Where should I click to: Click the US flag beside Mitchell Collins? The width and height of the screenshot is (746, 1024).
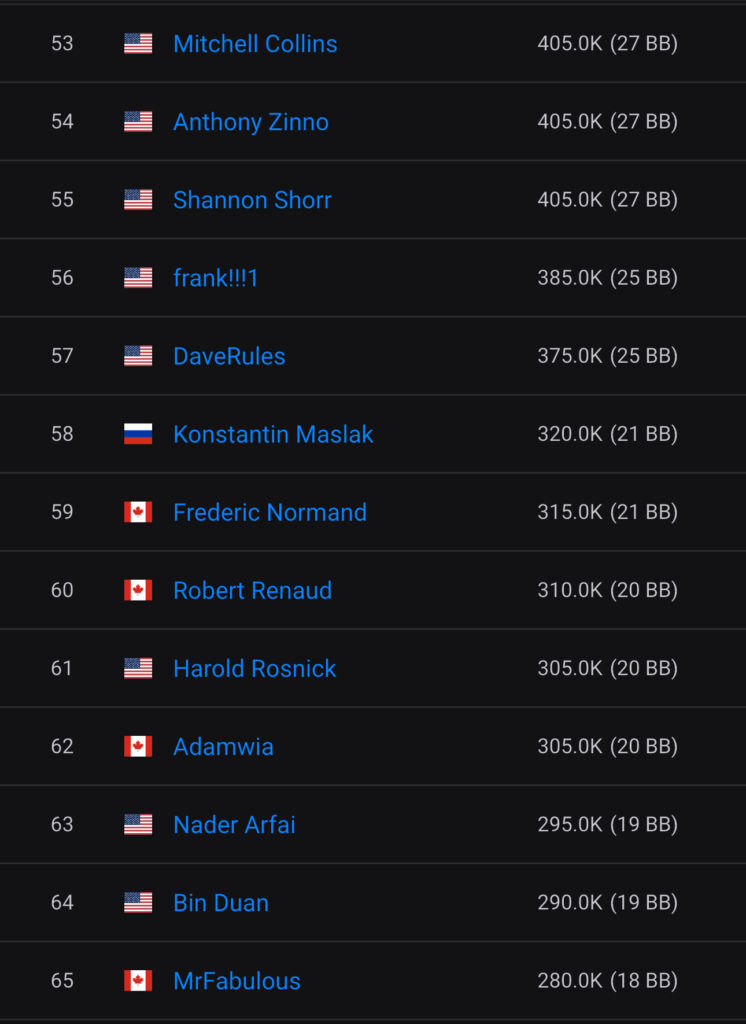[x=138, y=44]
